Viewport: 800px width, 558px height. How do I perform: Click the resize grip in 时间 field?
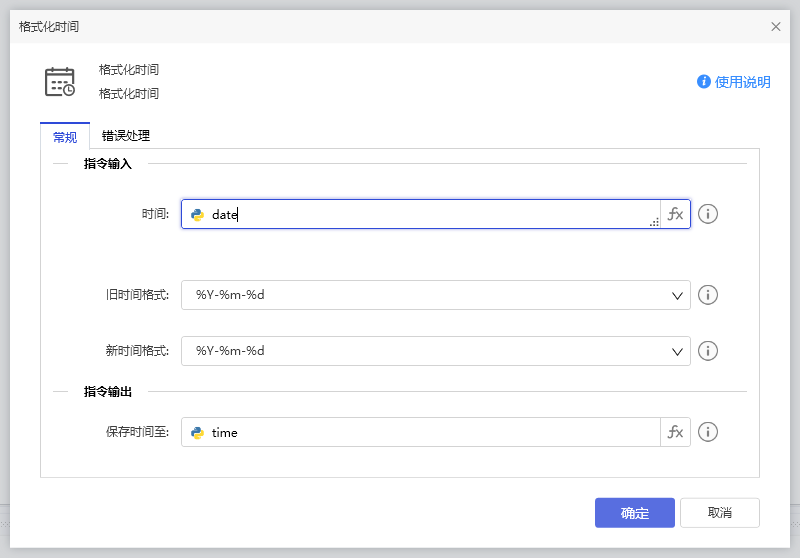(654, 222)
